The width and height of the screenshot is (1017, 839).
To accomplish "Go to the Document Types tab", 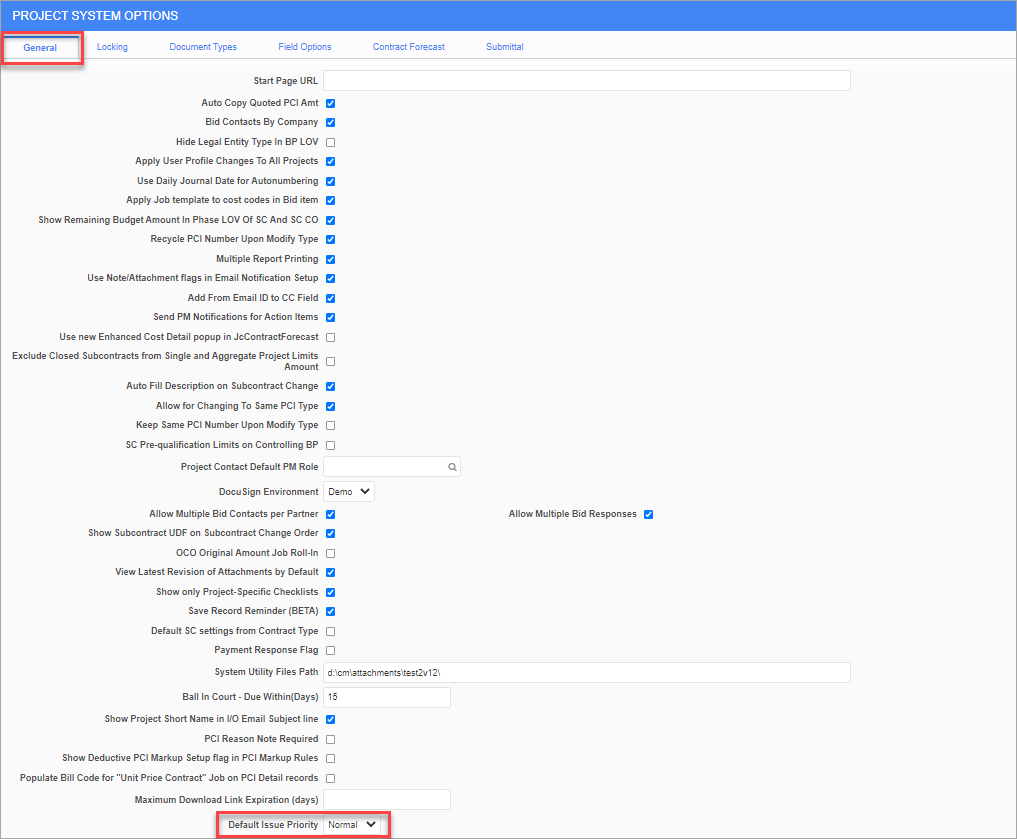I will (x=203, y=47).
